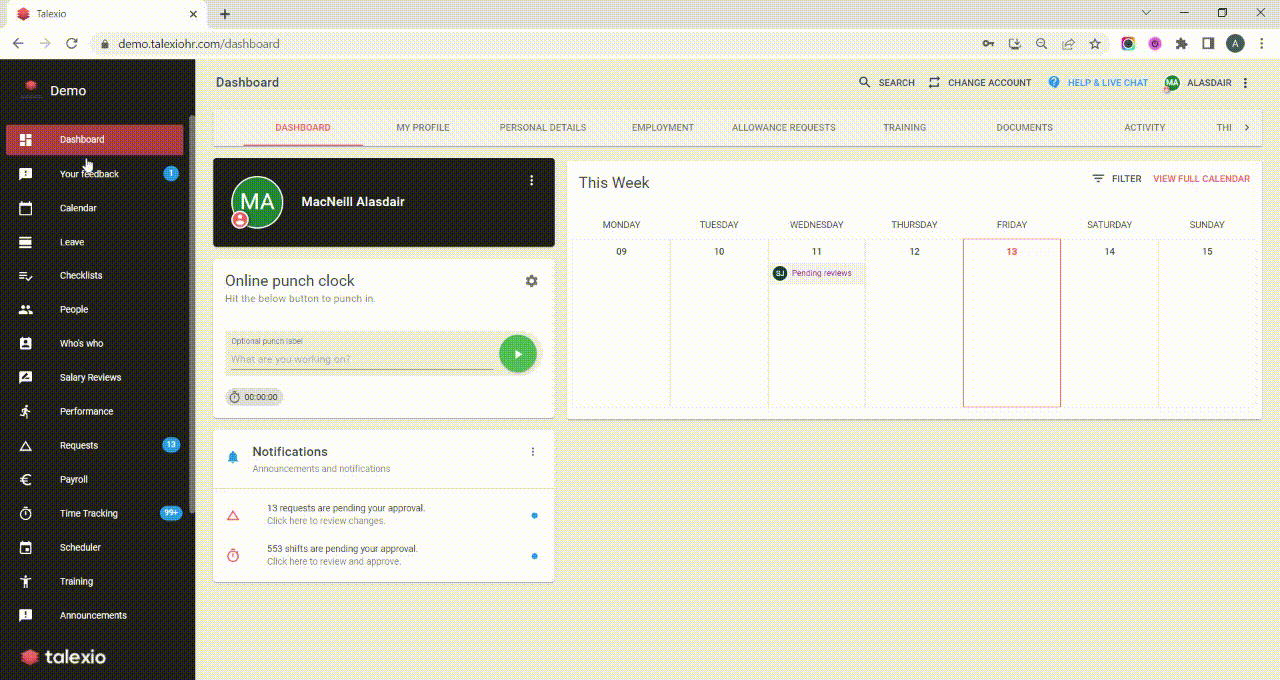Open the user three-dot menu by Alasdair

pyautogui.click(x=1246, y=83)
